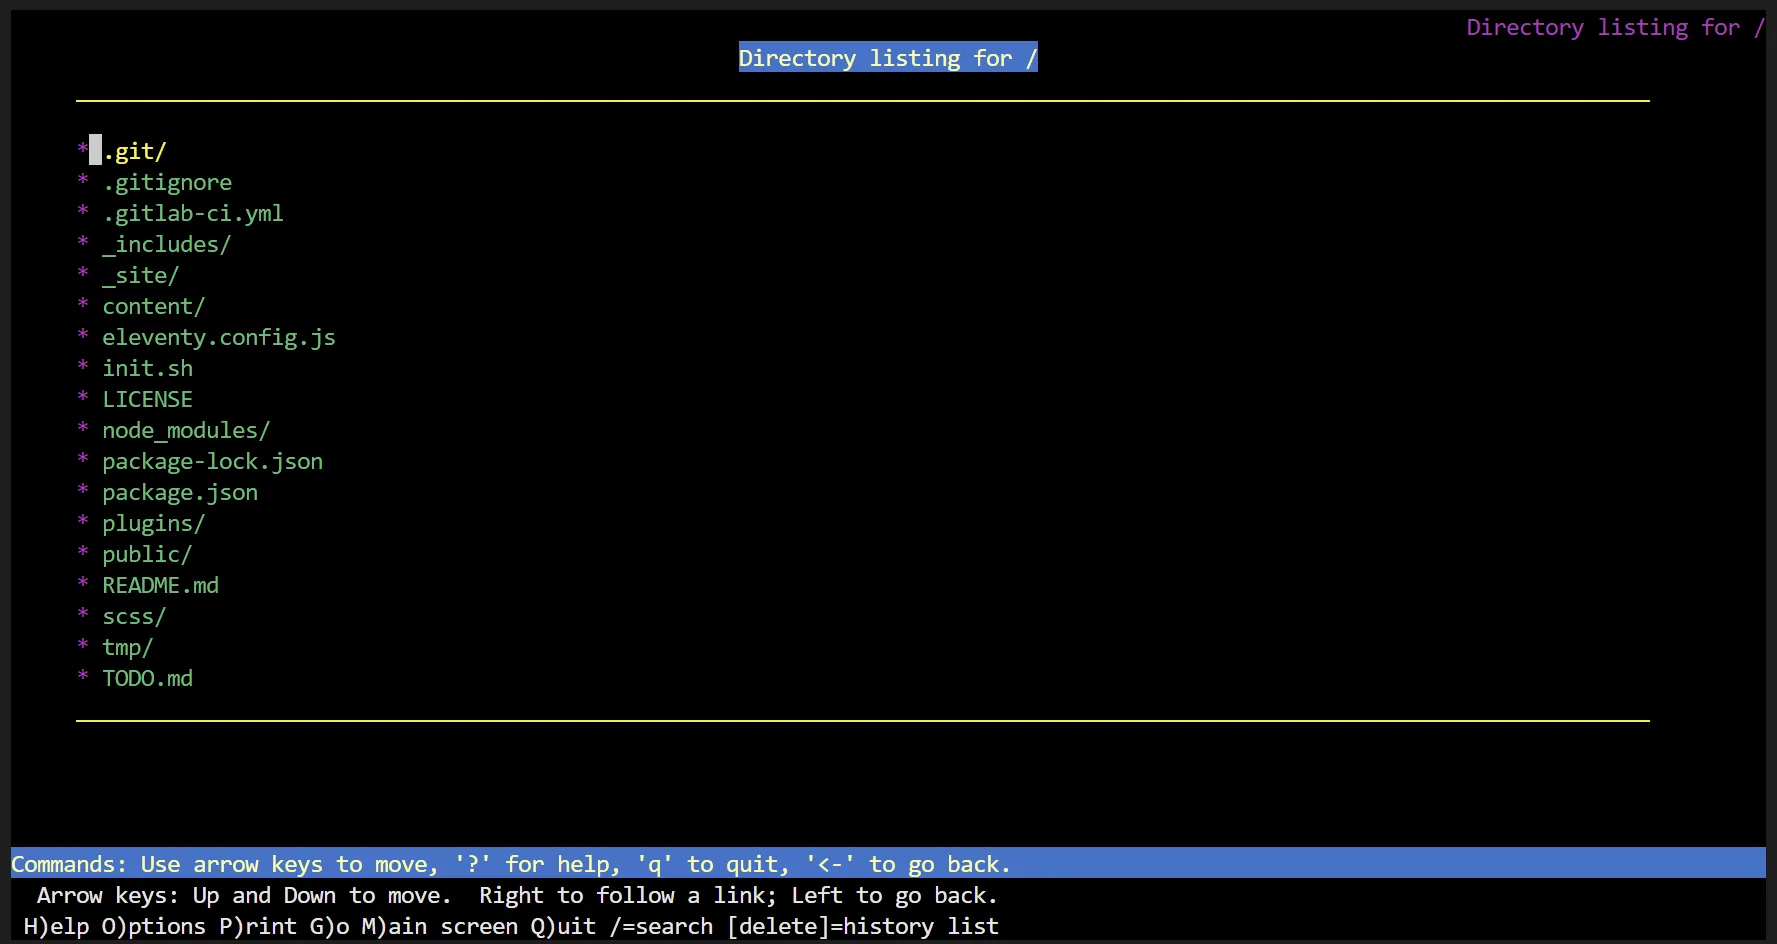The height and width of the screenshot is (944, 1777).
Task: Click the package.json file link
Action: [x=180, y=492]
